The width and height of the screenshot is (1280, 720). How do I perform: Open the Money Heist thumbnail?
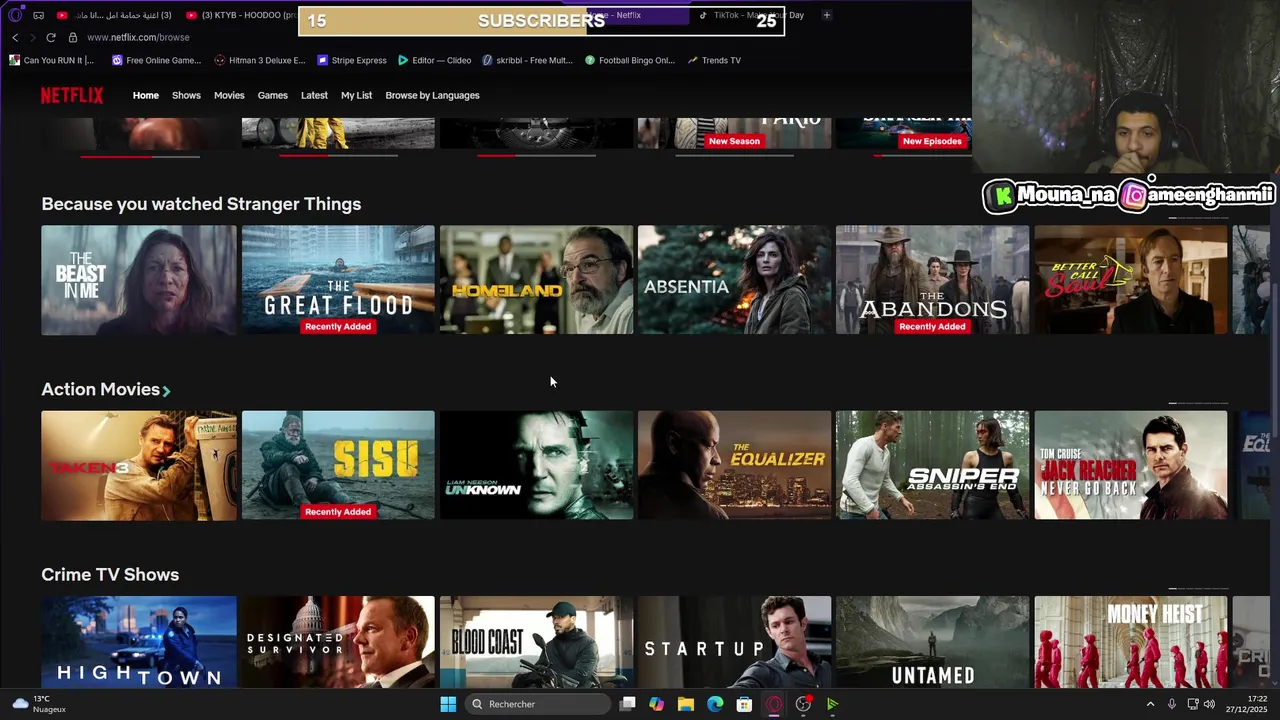coord(1130,642)
